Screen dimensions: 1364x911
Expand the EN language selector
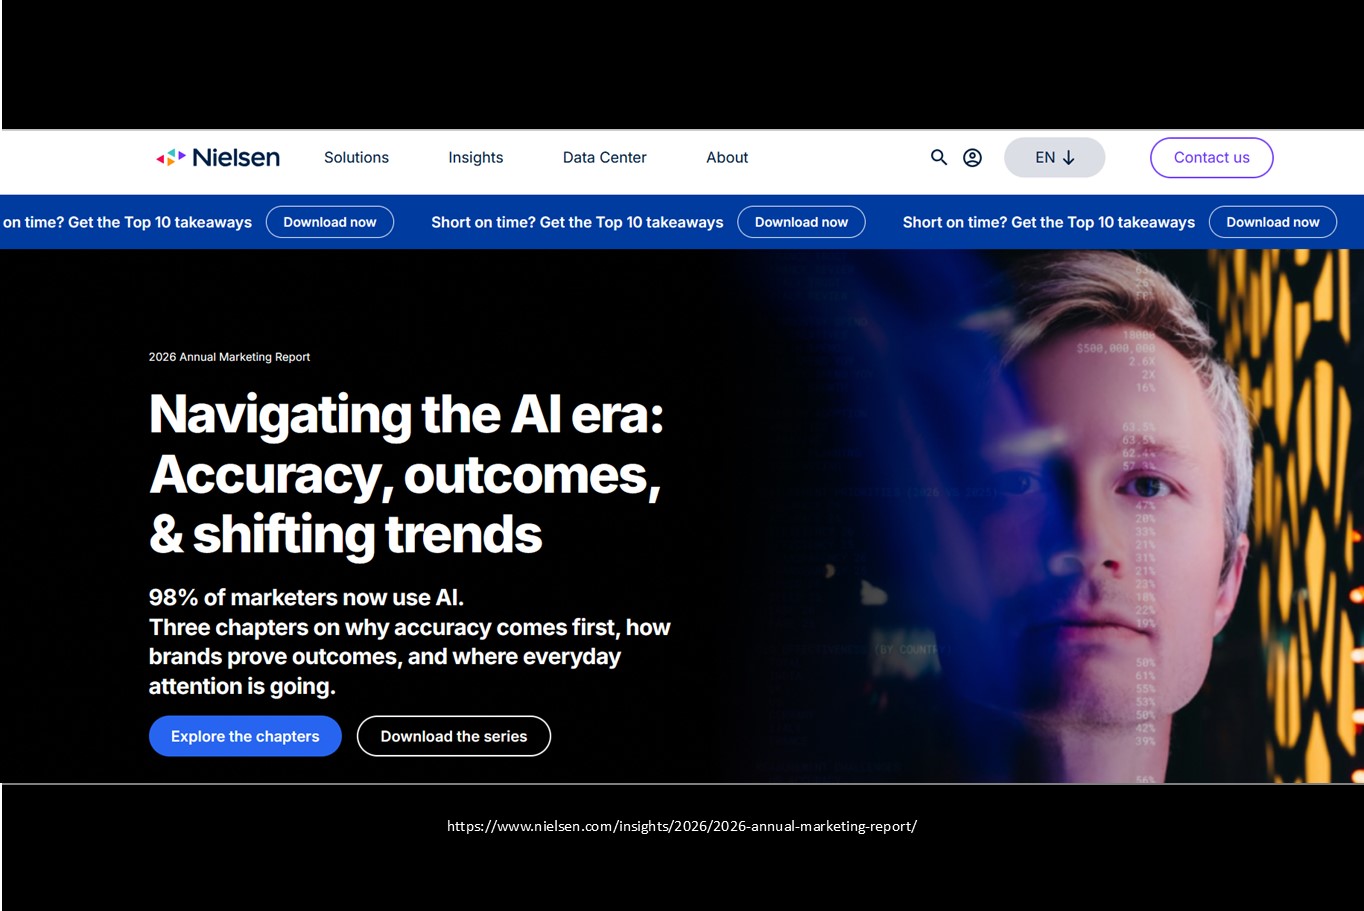1054,157
